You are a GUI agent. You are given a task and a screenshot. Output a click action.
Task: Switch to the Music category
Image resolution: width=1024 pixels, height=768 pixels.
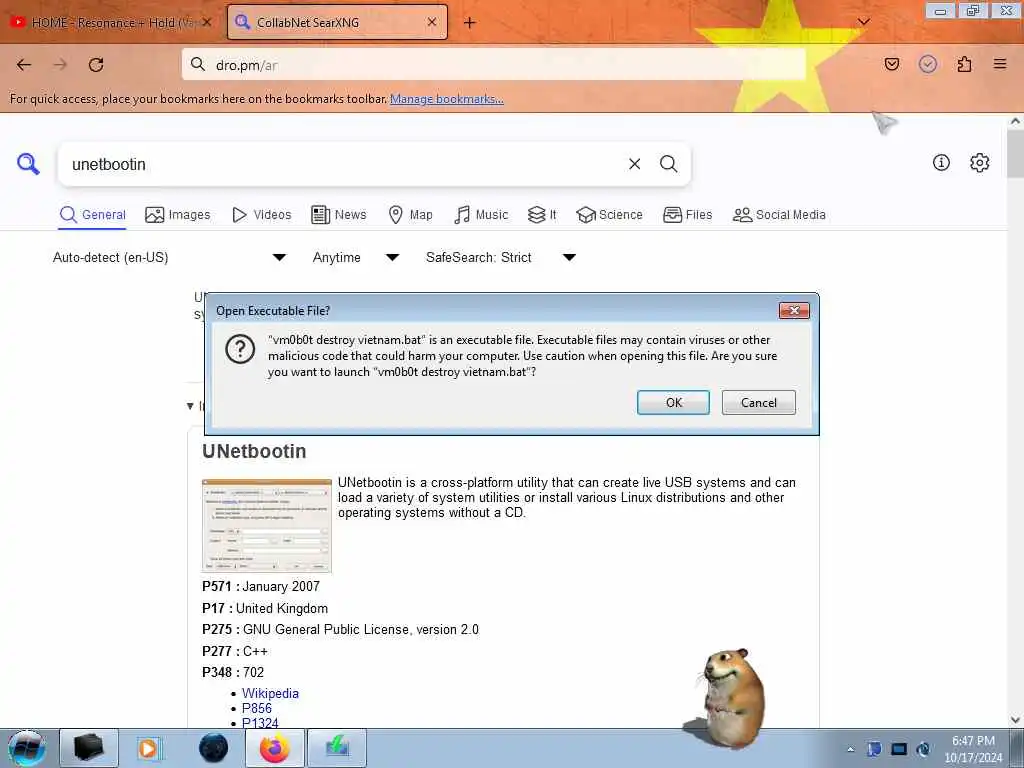[x=481, y=215]
